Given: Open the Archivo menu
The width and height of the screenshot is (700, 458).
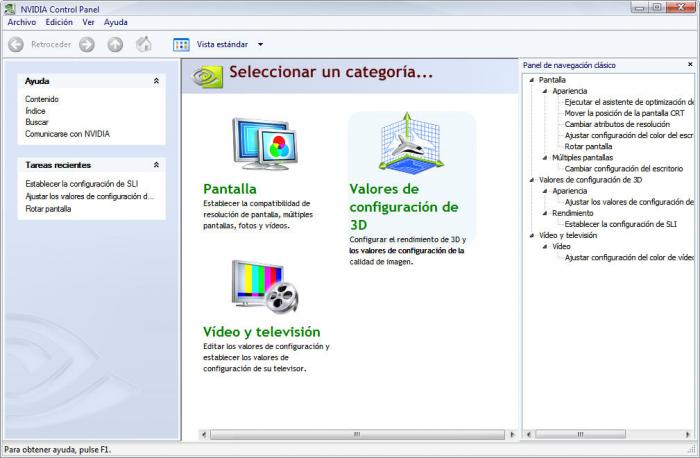Looking at the screenshot, I should [x=21, y=22].
